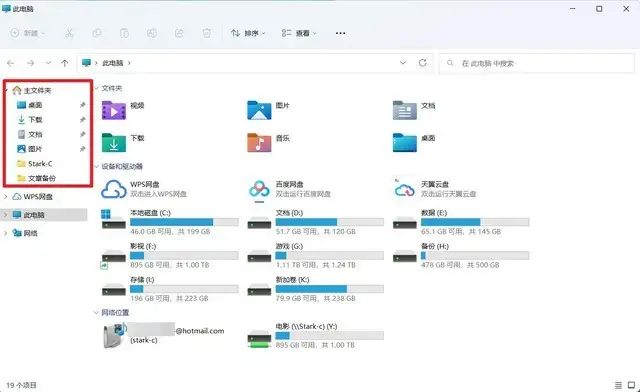Viewport: 640px width, 392px height.
Task: Click the Delete trash icon
Action: (x=207, y=33)
